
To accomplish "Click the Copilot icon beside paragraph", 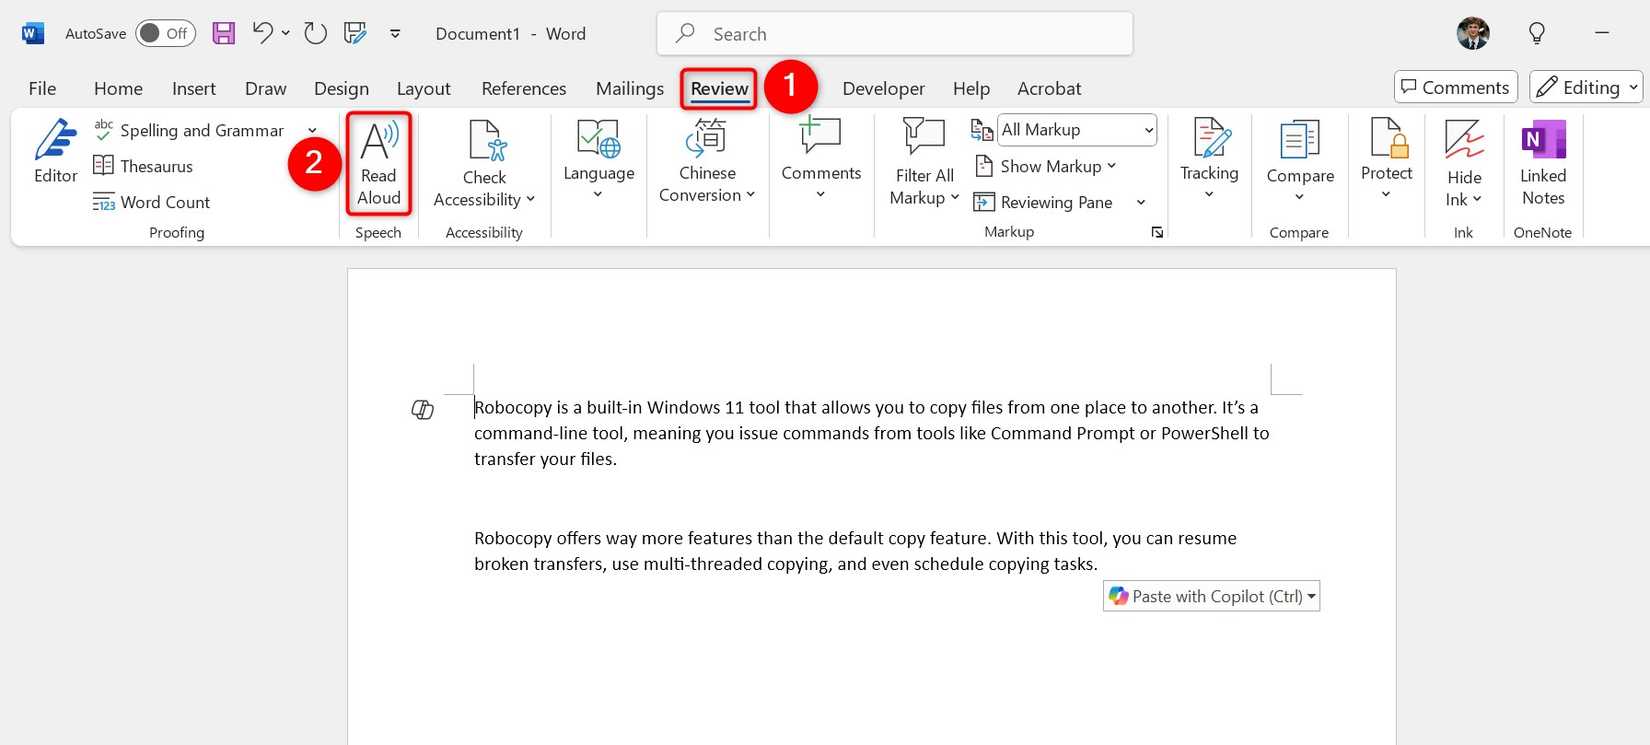I will (x=423, y=410).
